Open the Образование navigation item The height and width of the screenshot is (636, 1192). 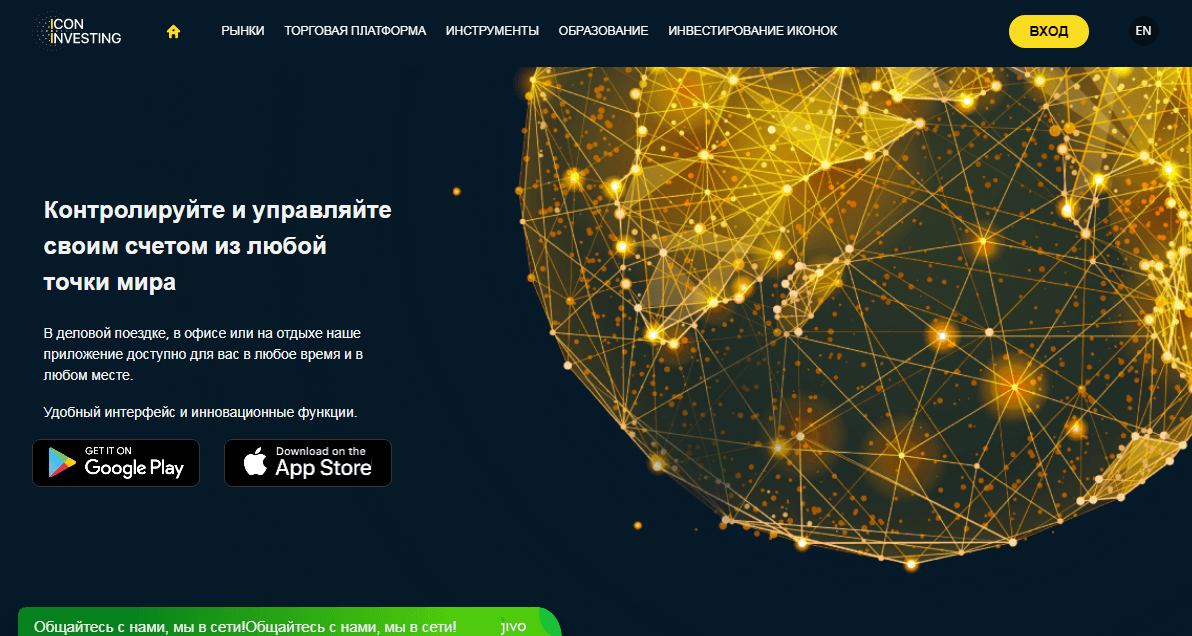tap(603, 31)
